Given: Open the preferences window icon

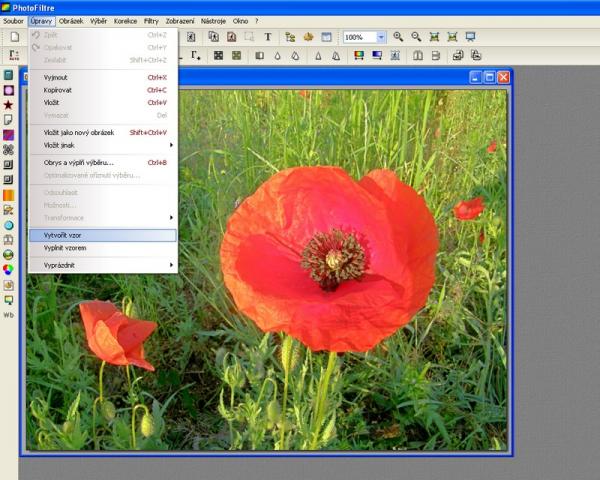Looking at the screenshot, I should pos(326,37).
